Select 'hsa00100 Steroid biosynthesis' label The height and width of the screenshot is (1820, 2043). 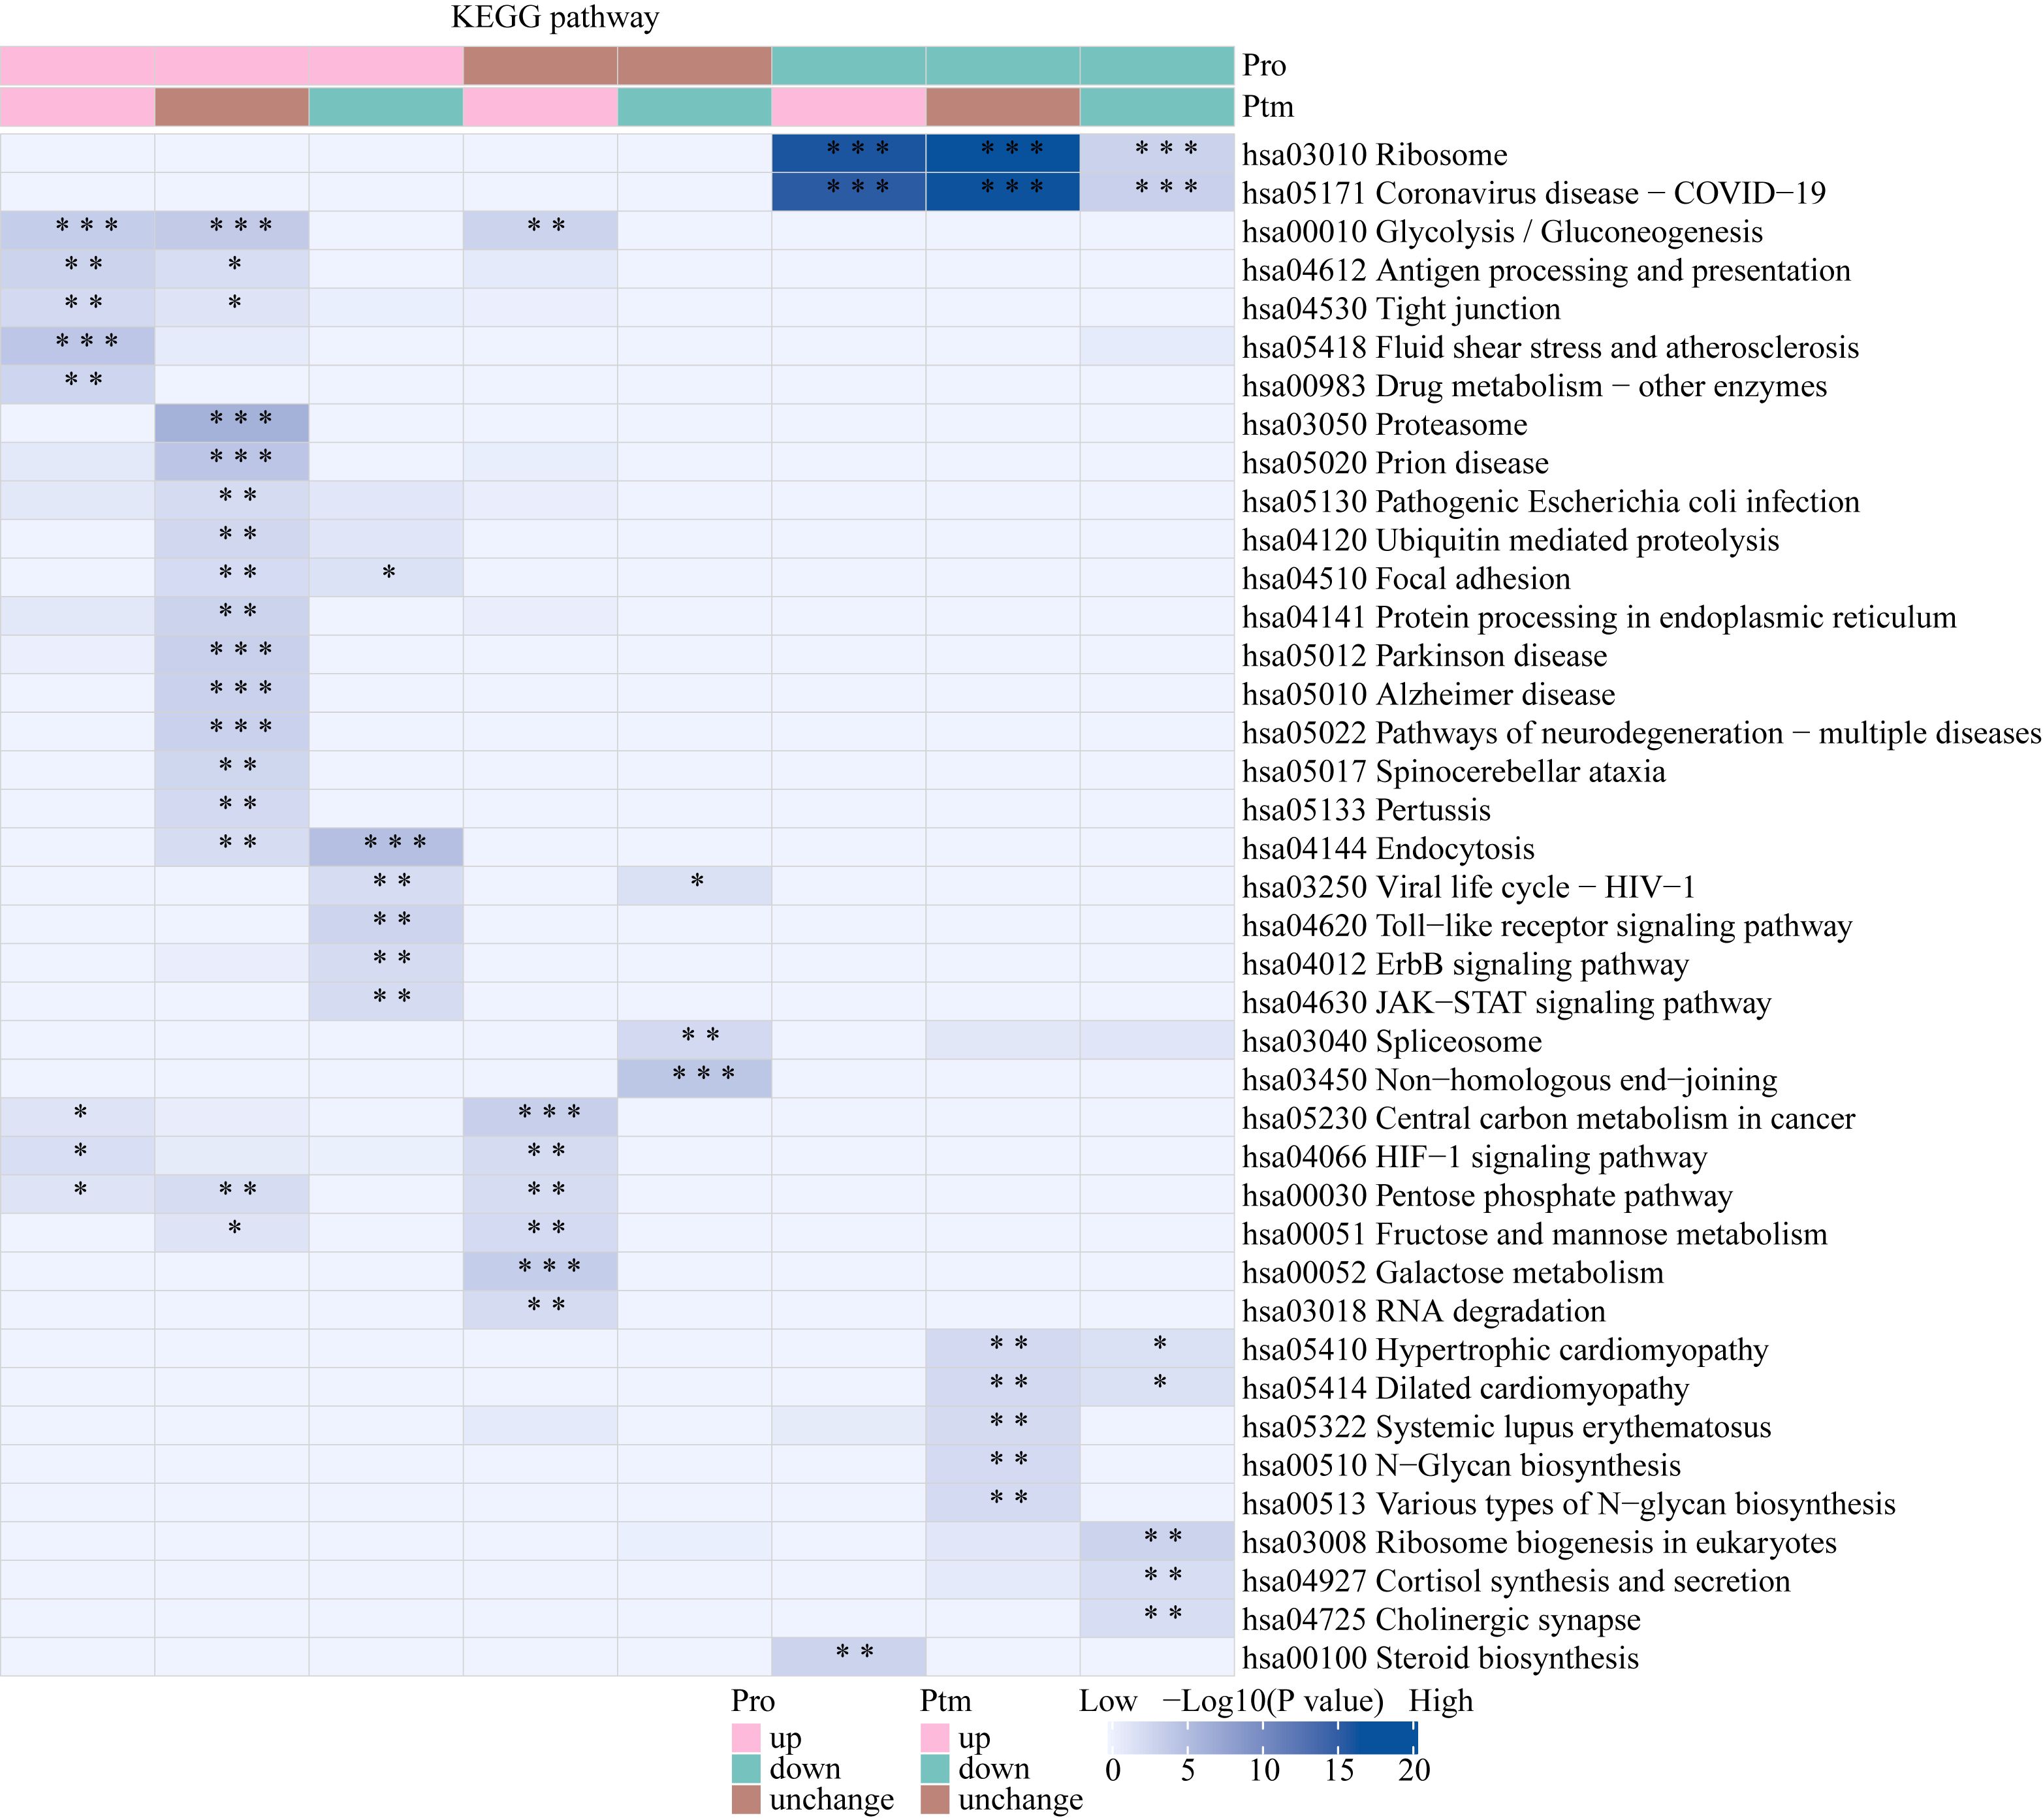point(1440,1659)
